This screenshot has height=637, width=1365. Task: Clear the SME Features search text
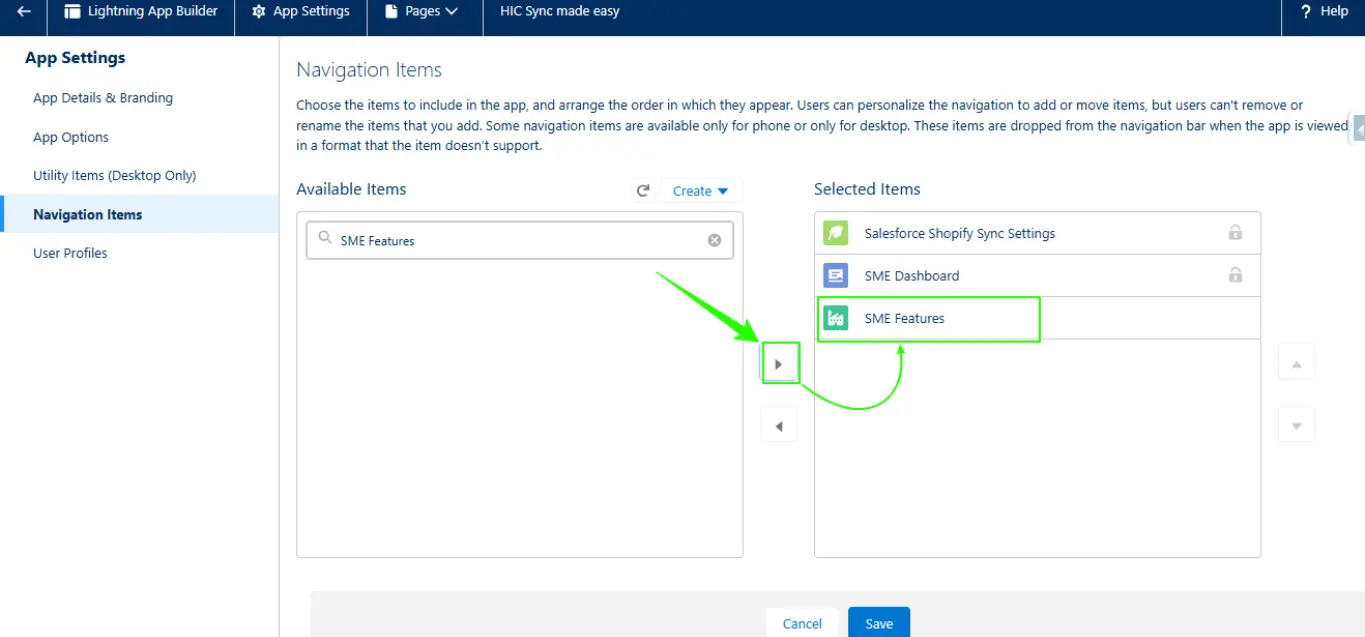pos(714,240)
